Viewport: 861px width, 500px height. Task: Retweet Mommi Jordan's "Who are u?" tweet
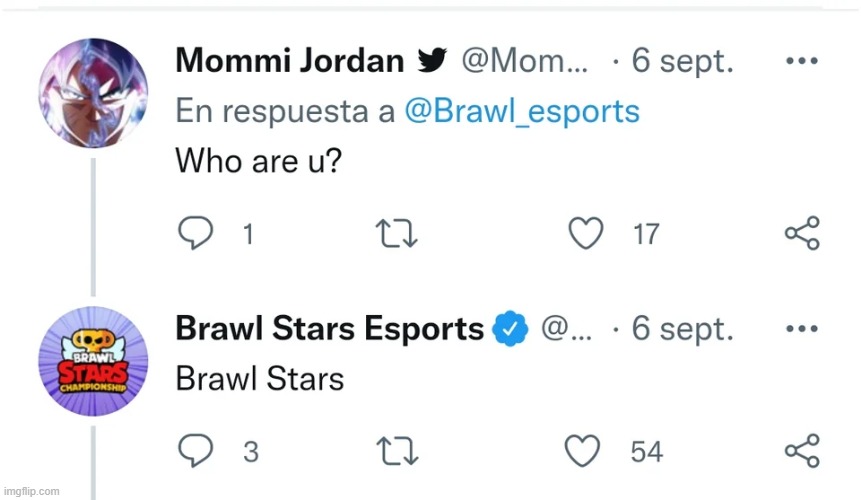[396, 233]
